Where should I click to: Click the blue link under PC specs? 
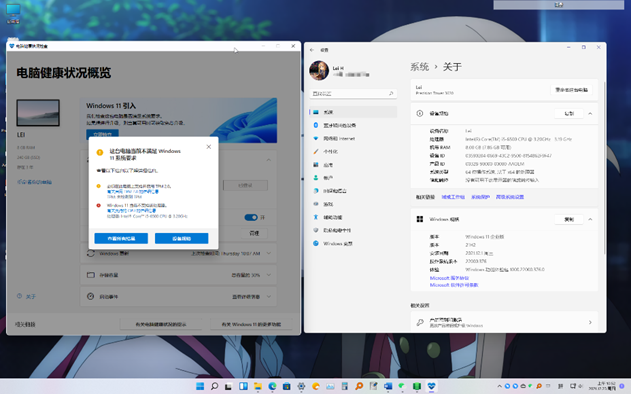(35, 182)
